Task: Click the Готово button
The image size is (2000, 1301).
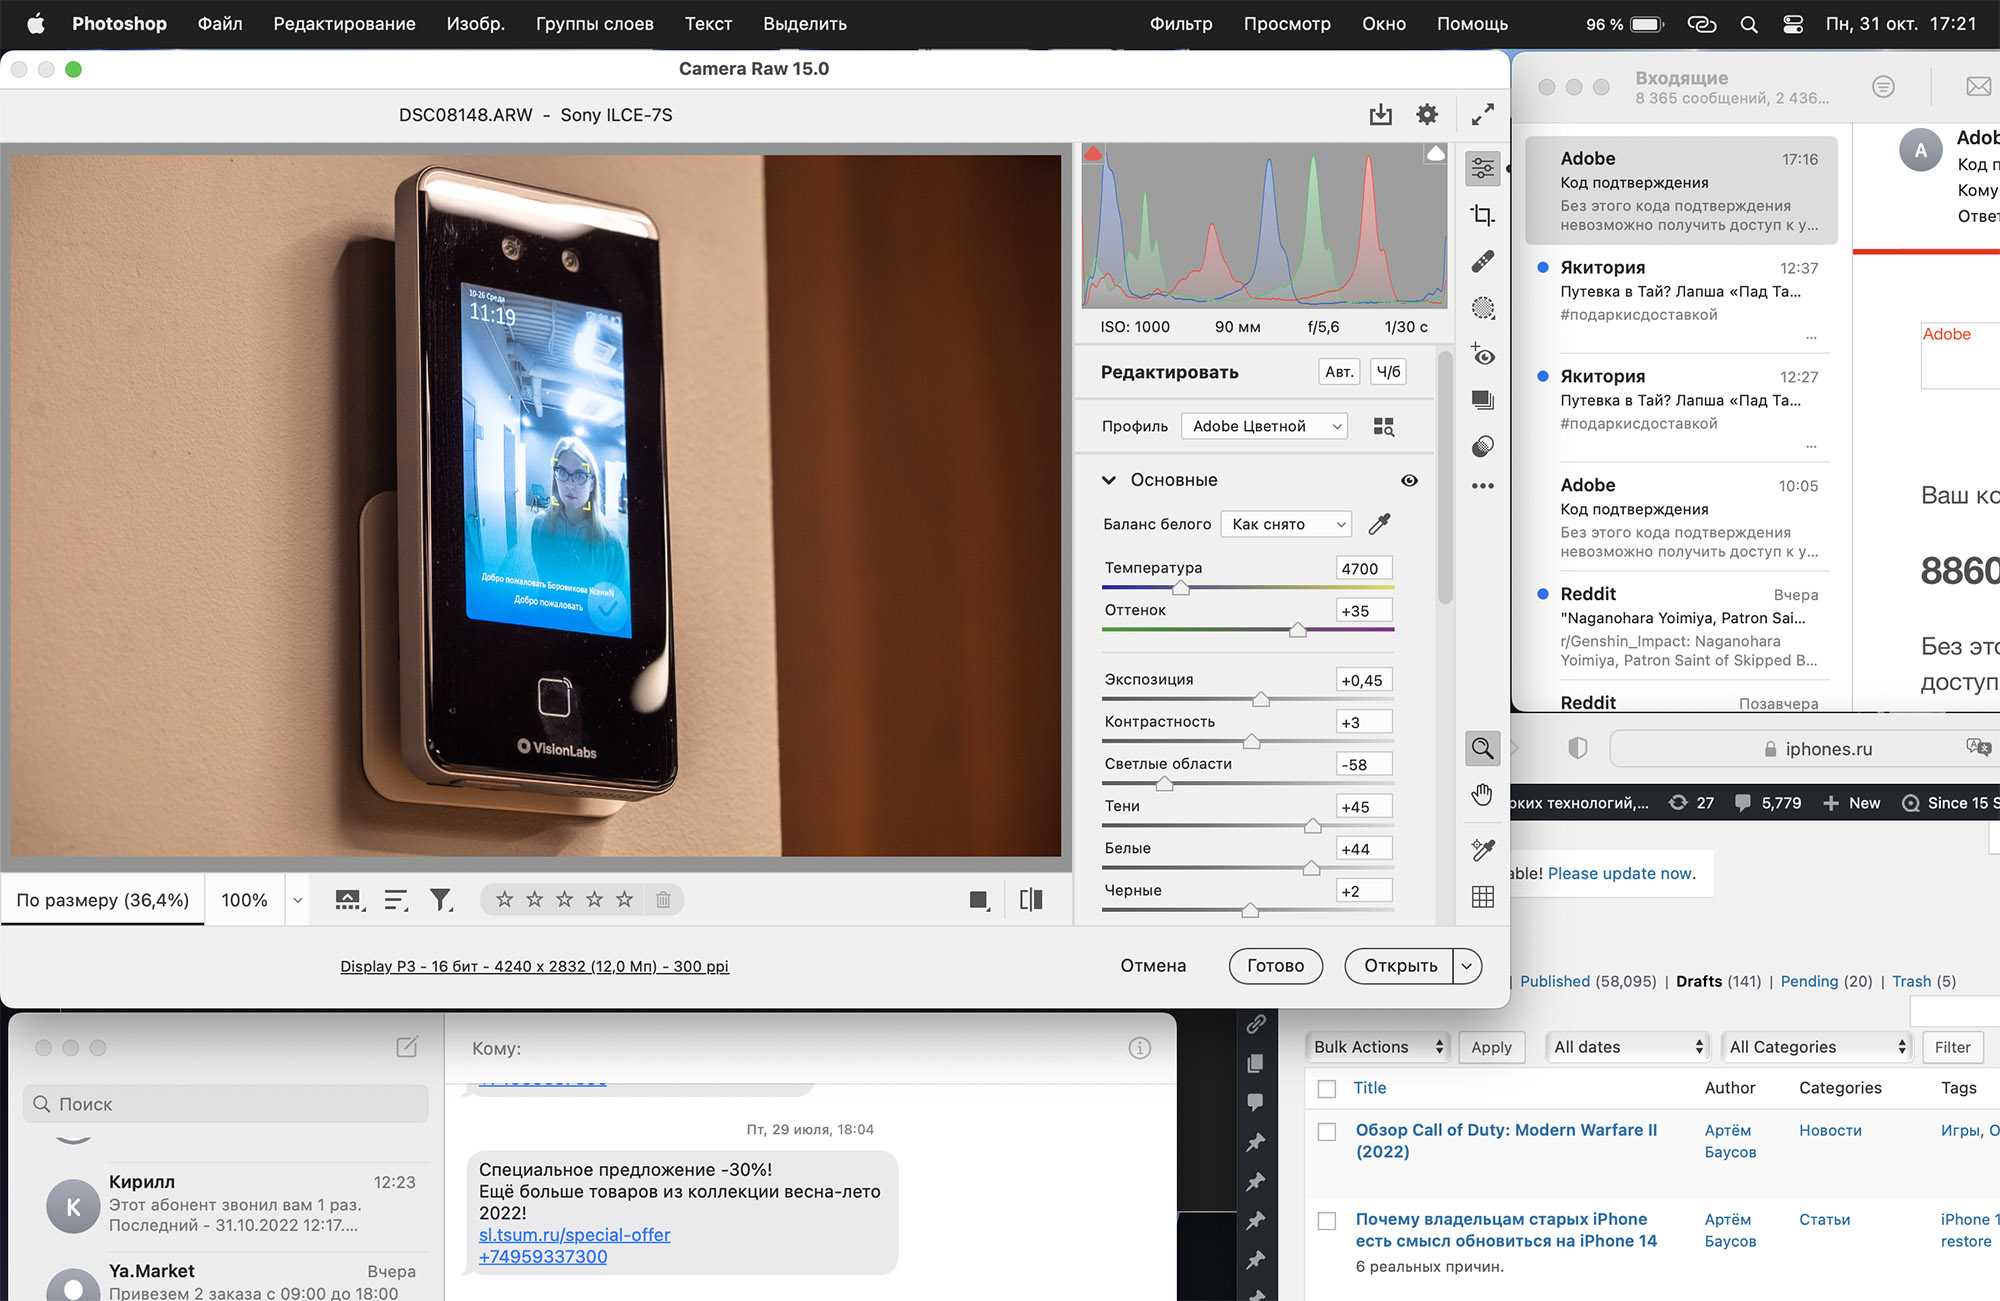Action: click(x=1275, y=966)
